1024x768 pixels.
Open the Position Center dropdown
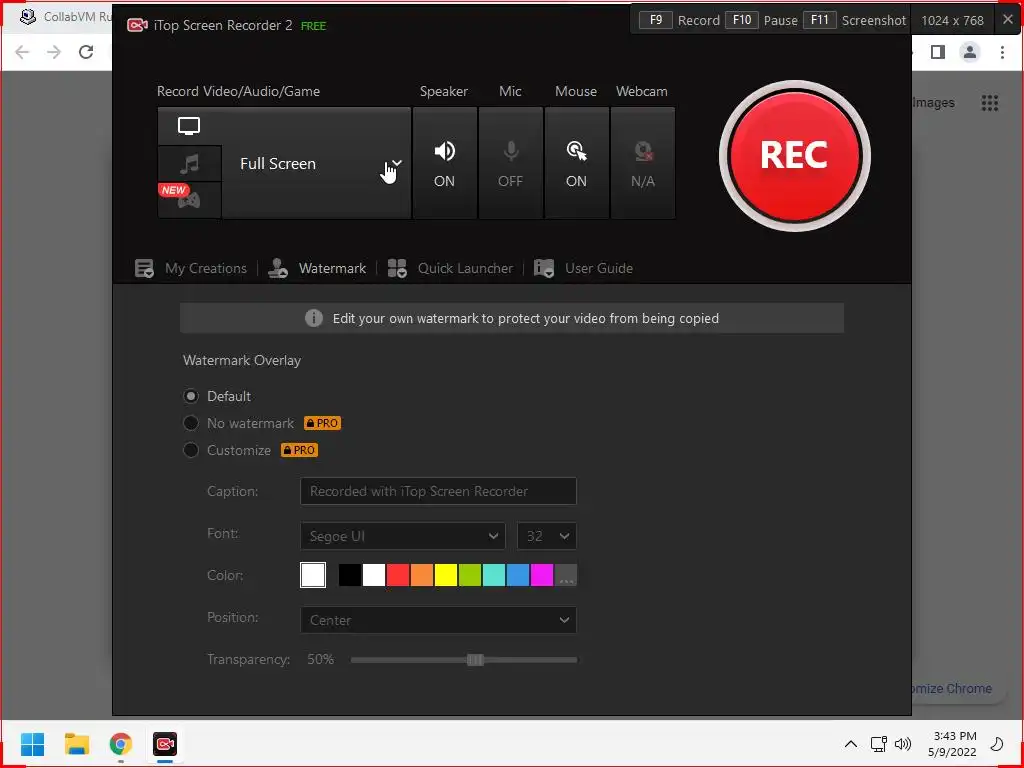coord(438,620)
